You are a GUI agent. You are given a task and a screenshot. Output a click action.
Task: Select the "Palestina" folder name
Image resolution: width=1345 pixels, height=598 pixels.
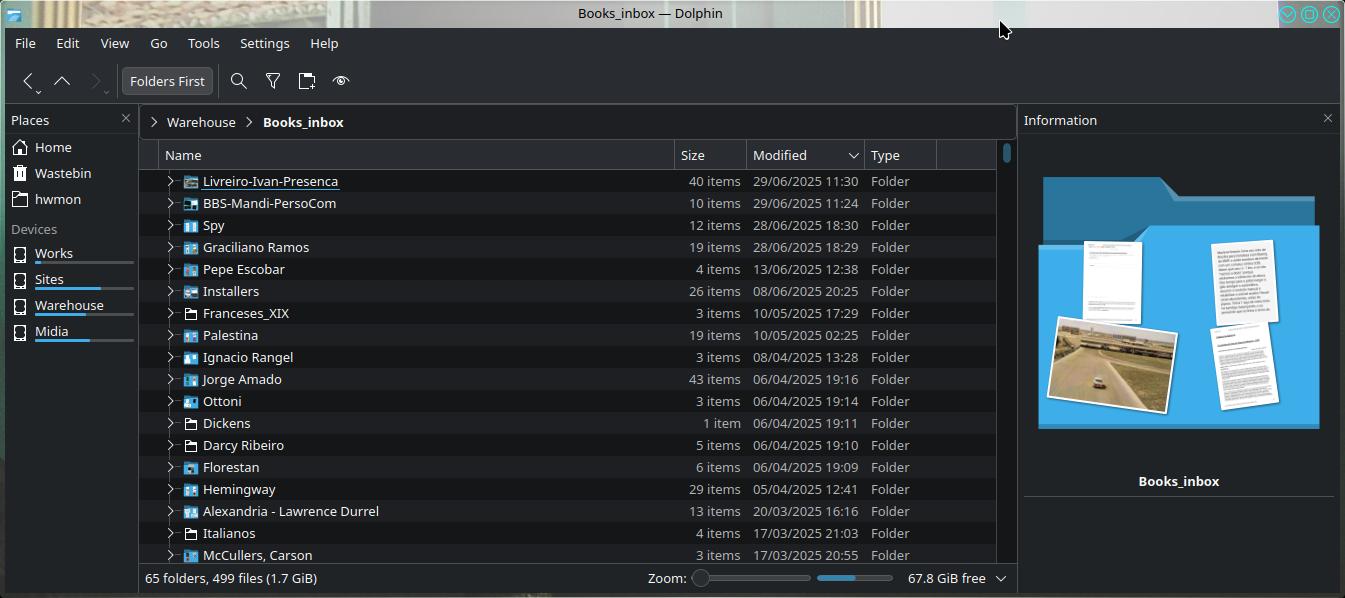click(230, 336)
